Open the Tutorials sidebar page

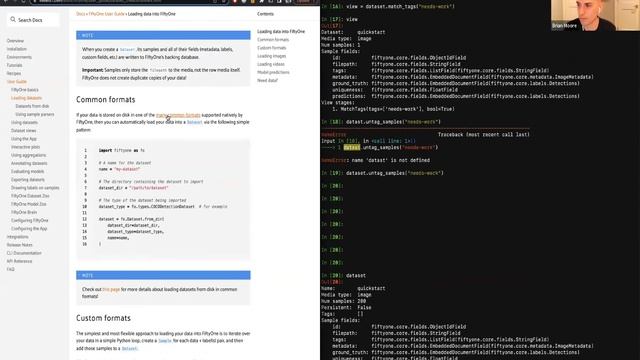point(15,65)
